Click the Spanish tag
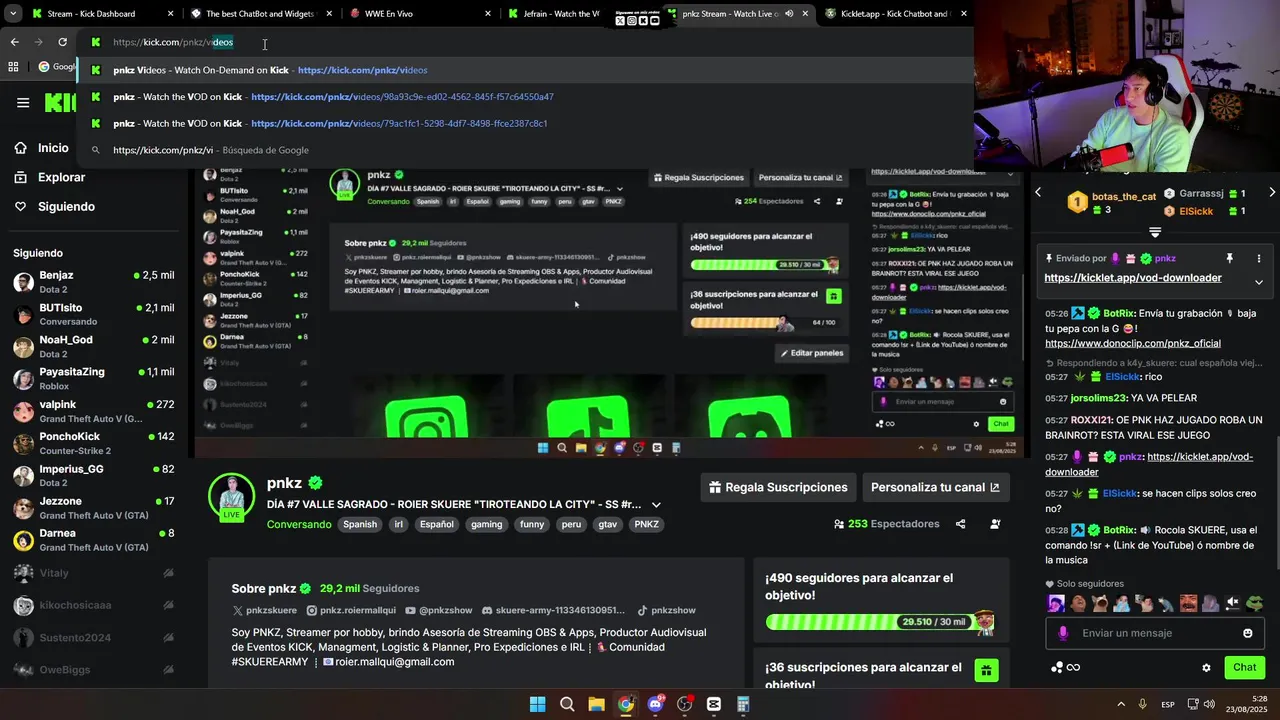Viewport: 1280px width, 720px height. click(360, 524)
